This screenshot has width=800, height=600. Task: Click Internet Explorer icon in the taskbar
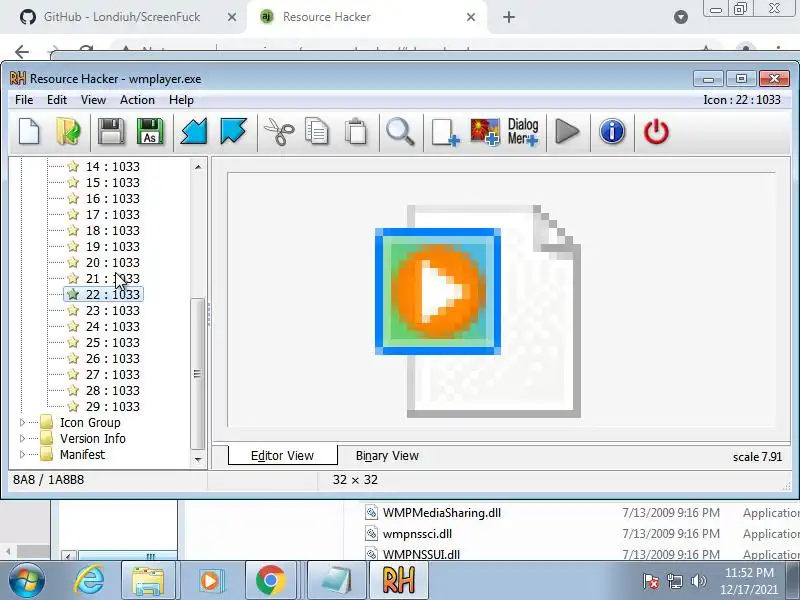(89, 580)
